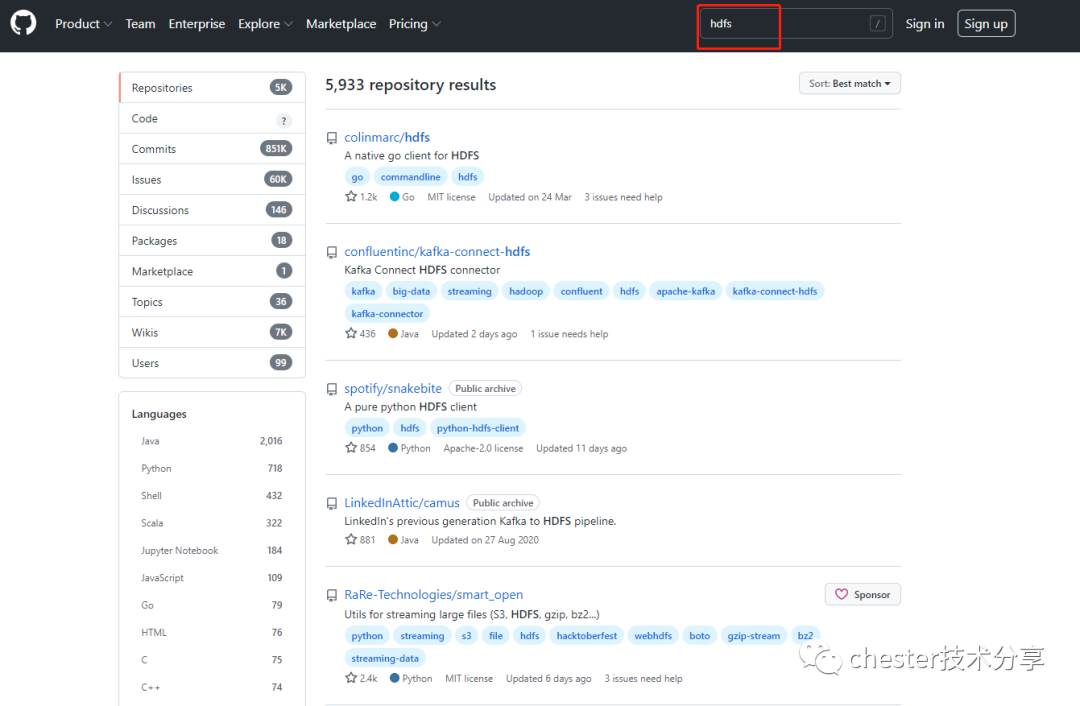This screenshot has width=1080, height=706.
Task: Open the Pricing dropdown menu
Action: point(415,23)
